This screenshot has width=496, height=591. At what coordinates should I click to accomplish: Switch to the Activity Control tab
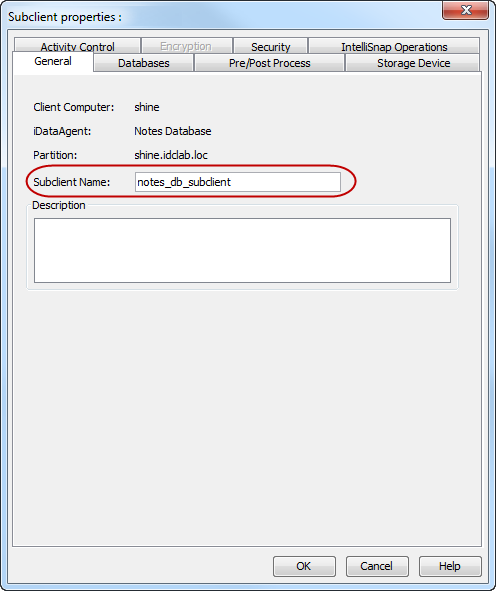[x=77, y=46]
